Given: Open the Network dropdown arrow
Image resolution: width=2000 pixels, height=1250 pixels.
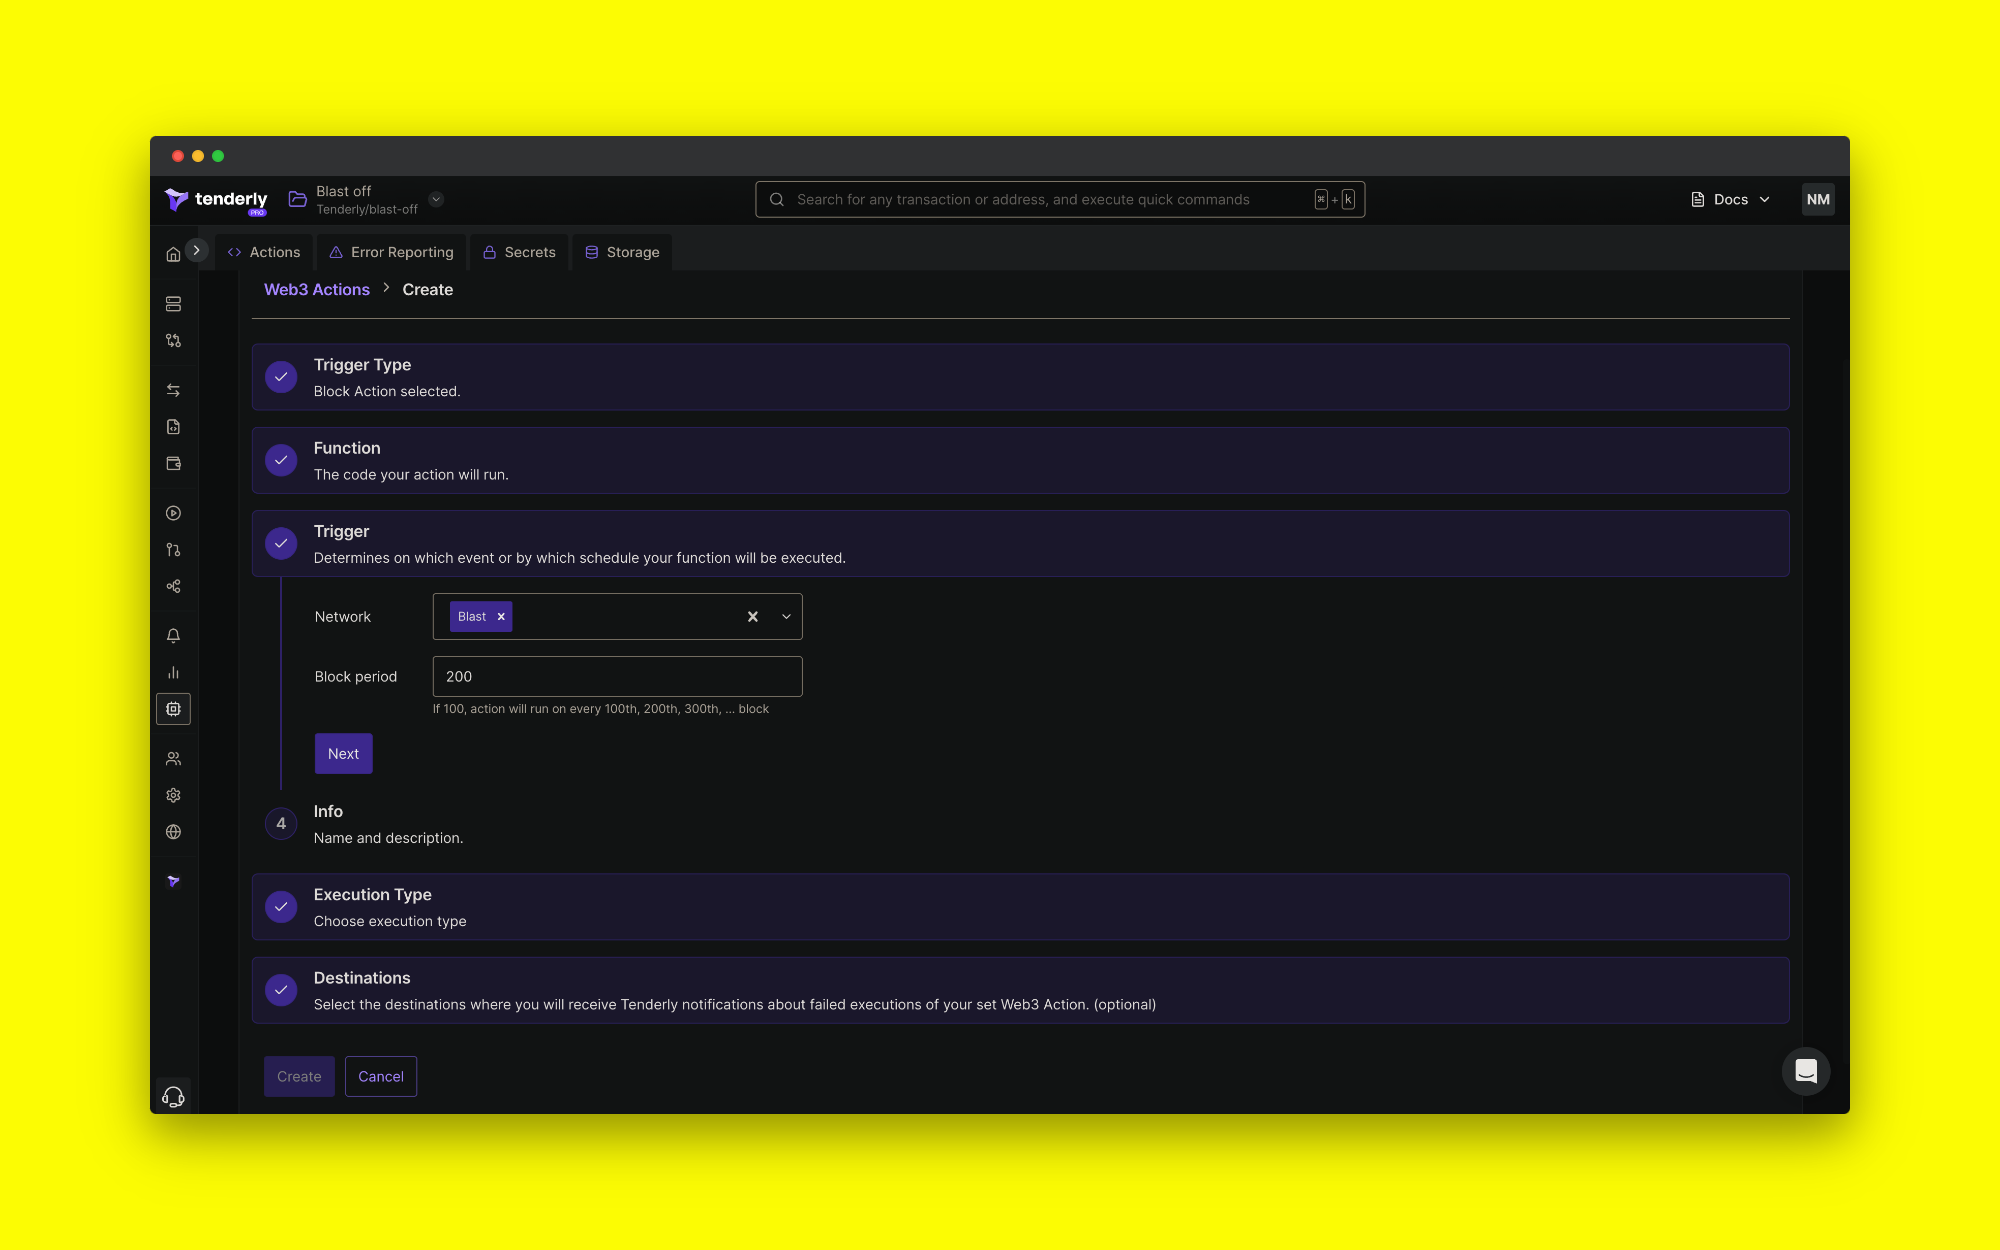Looking at the screenshot, I should (x=786, y=617).
